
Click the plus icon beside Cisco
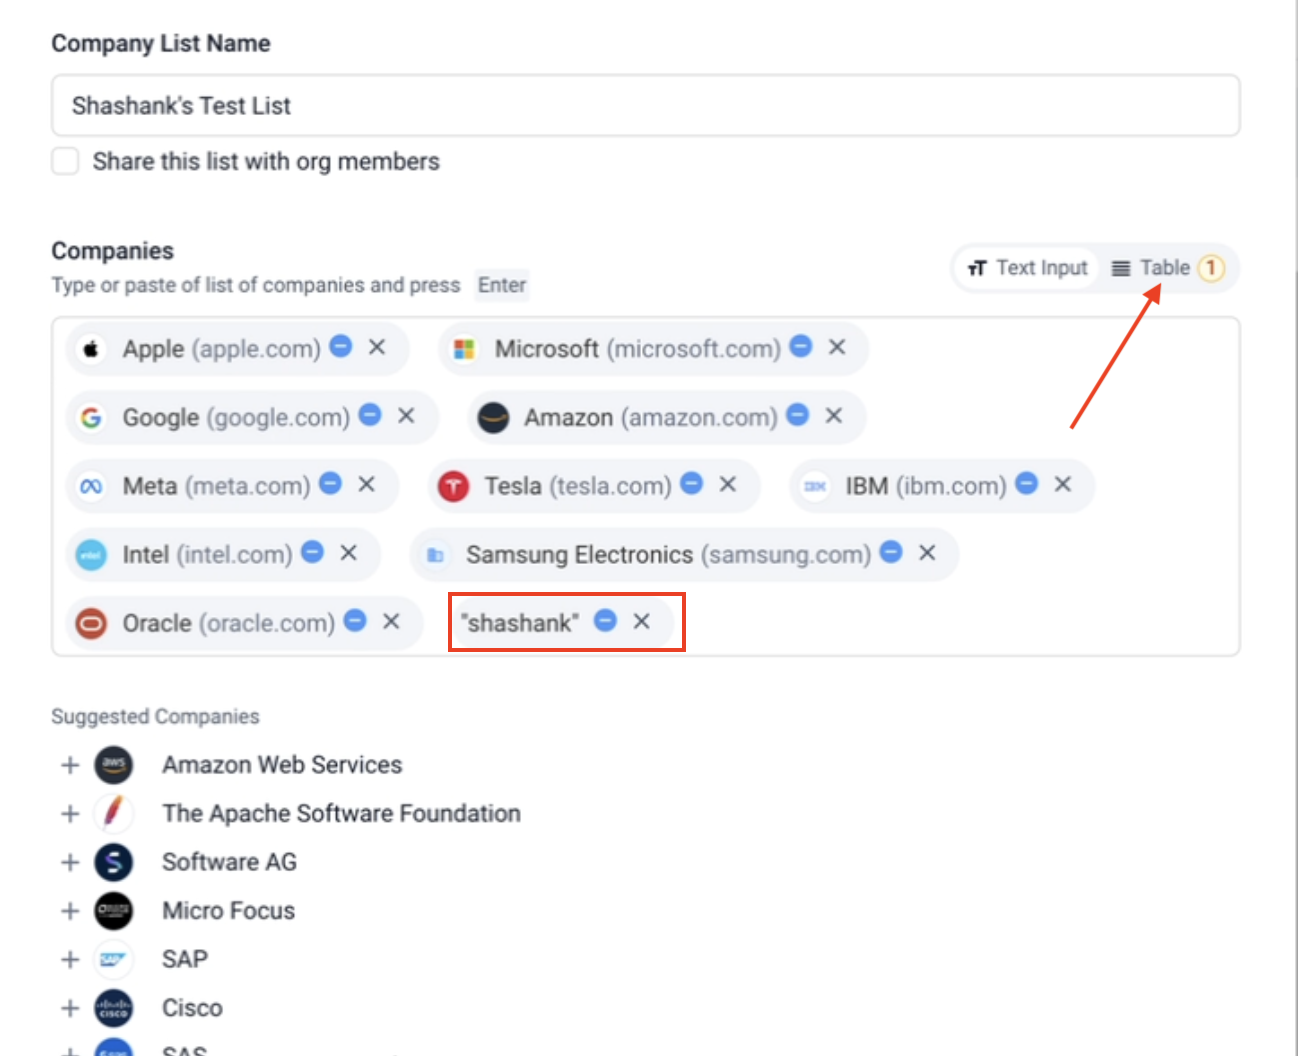70,1008
